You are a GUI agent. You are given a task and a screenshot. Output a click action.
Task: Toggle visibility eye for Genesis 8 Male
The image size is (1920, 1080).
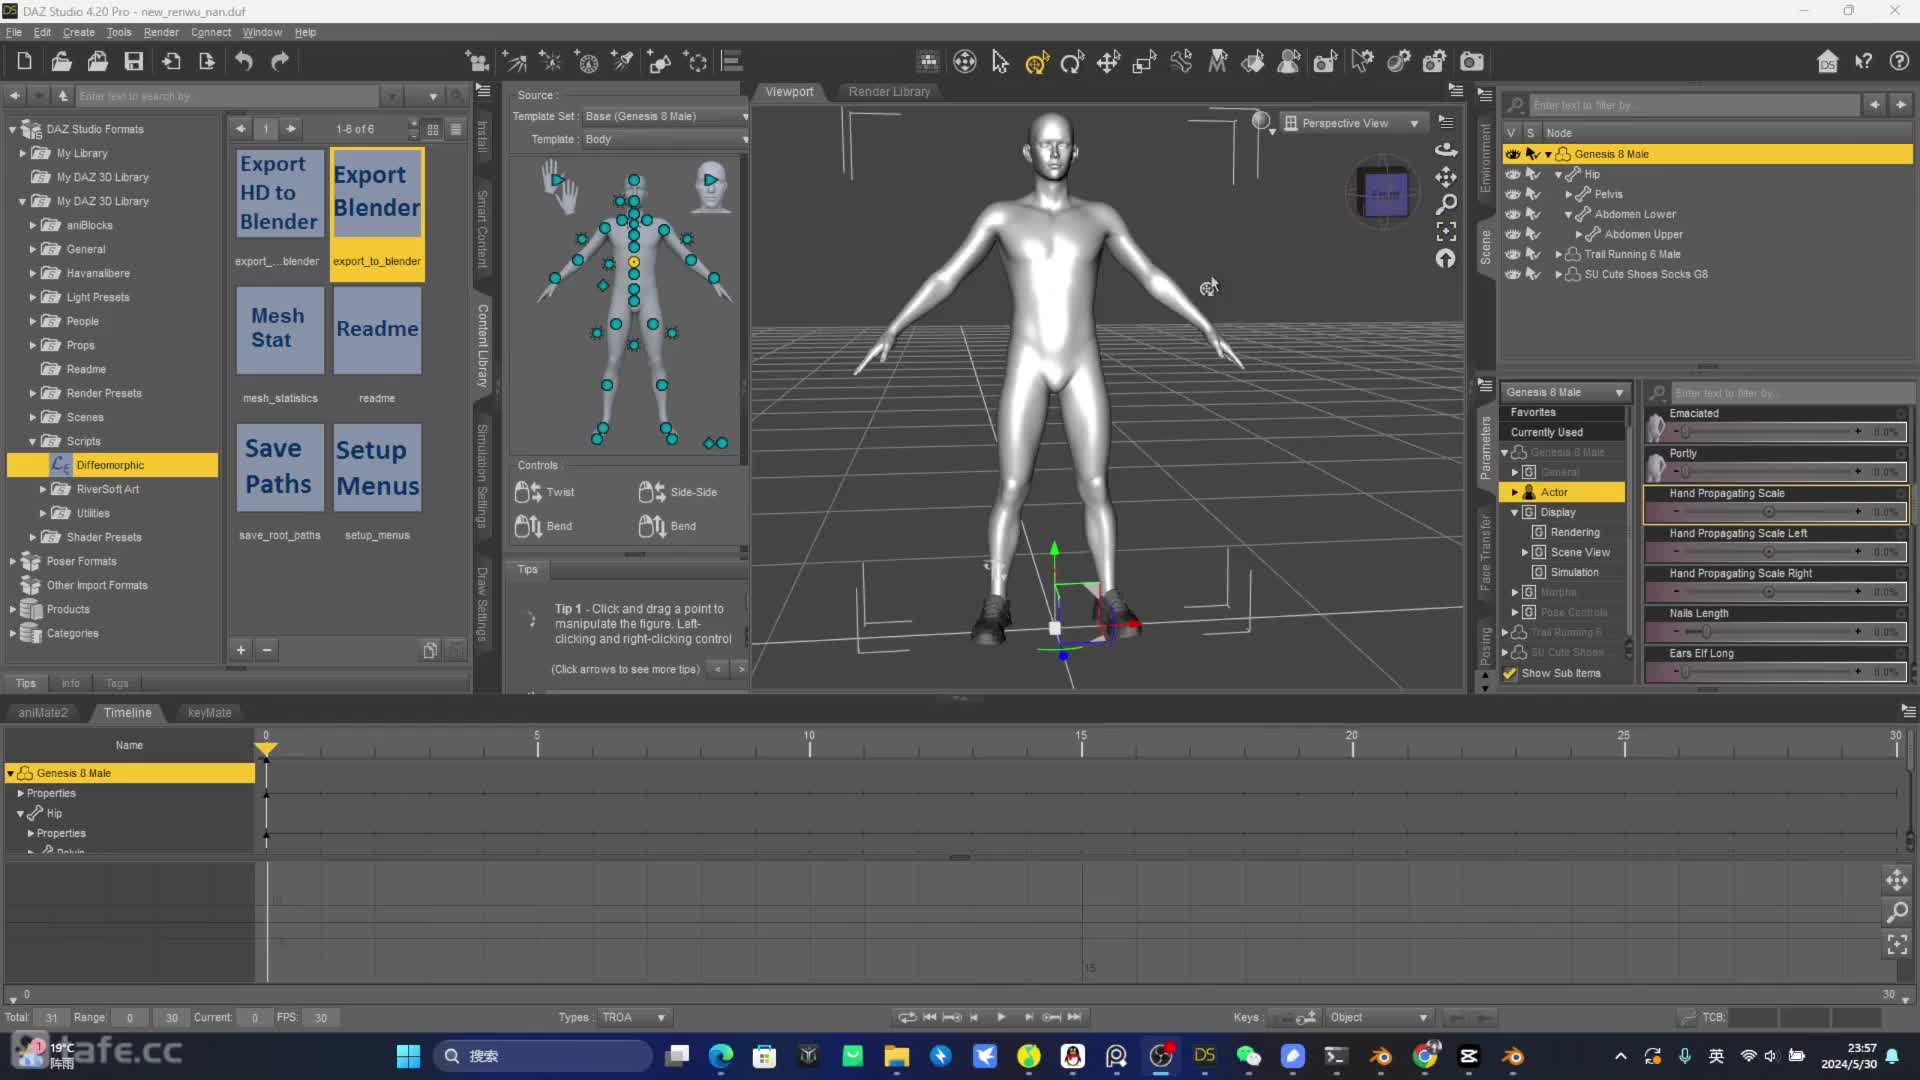click(x=1513, y=154)
